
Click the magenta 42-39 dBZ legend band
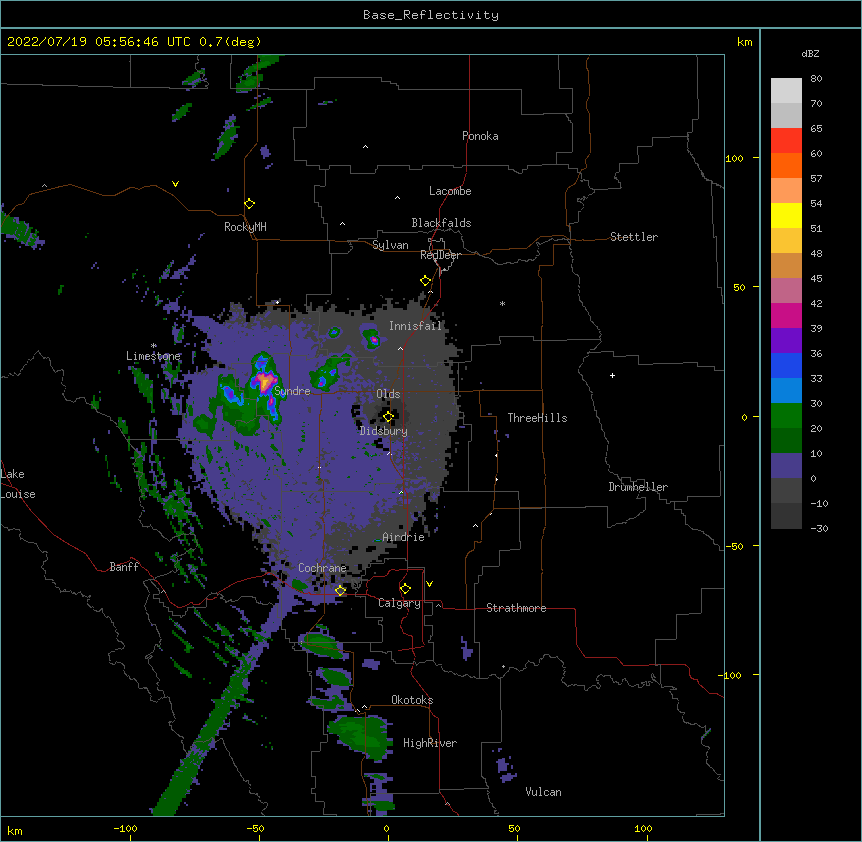[x=786, y=316]
